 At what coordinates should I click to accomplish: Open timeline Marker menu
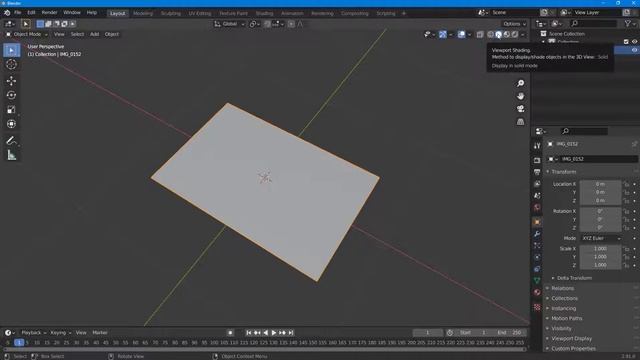tap(100, 333)
